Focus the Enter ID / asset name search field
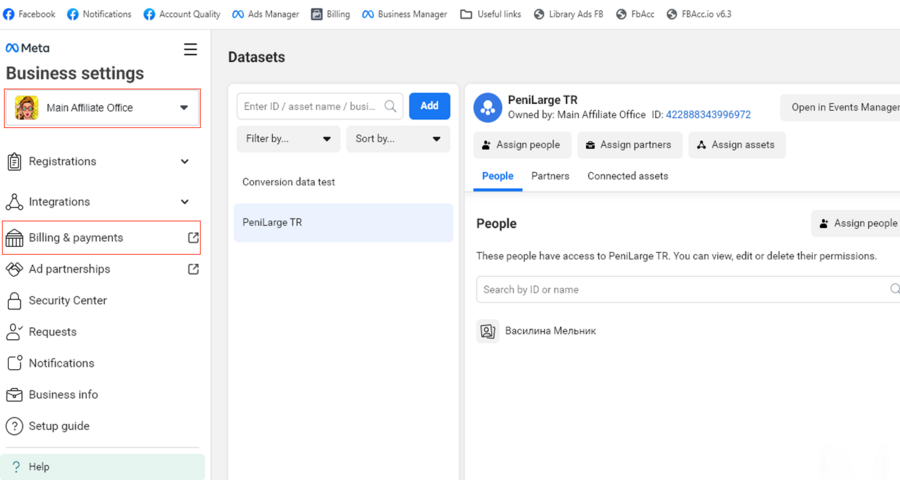Screen dimensions: 900x480 320,106
